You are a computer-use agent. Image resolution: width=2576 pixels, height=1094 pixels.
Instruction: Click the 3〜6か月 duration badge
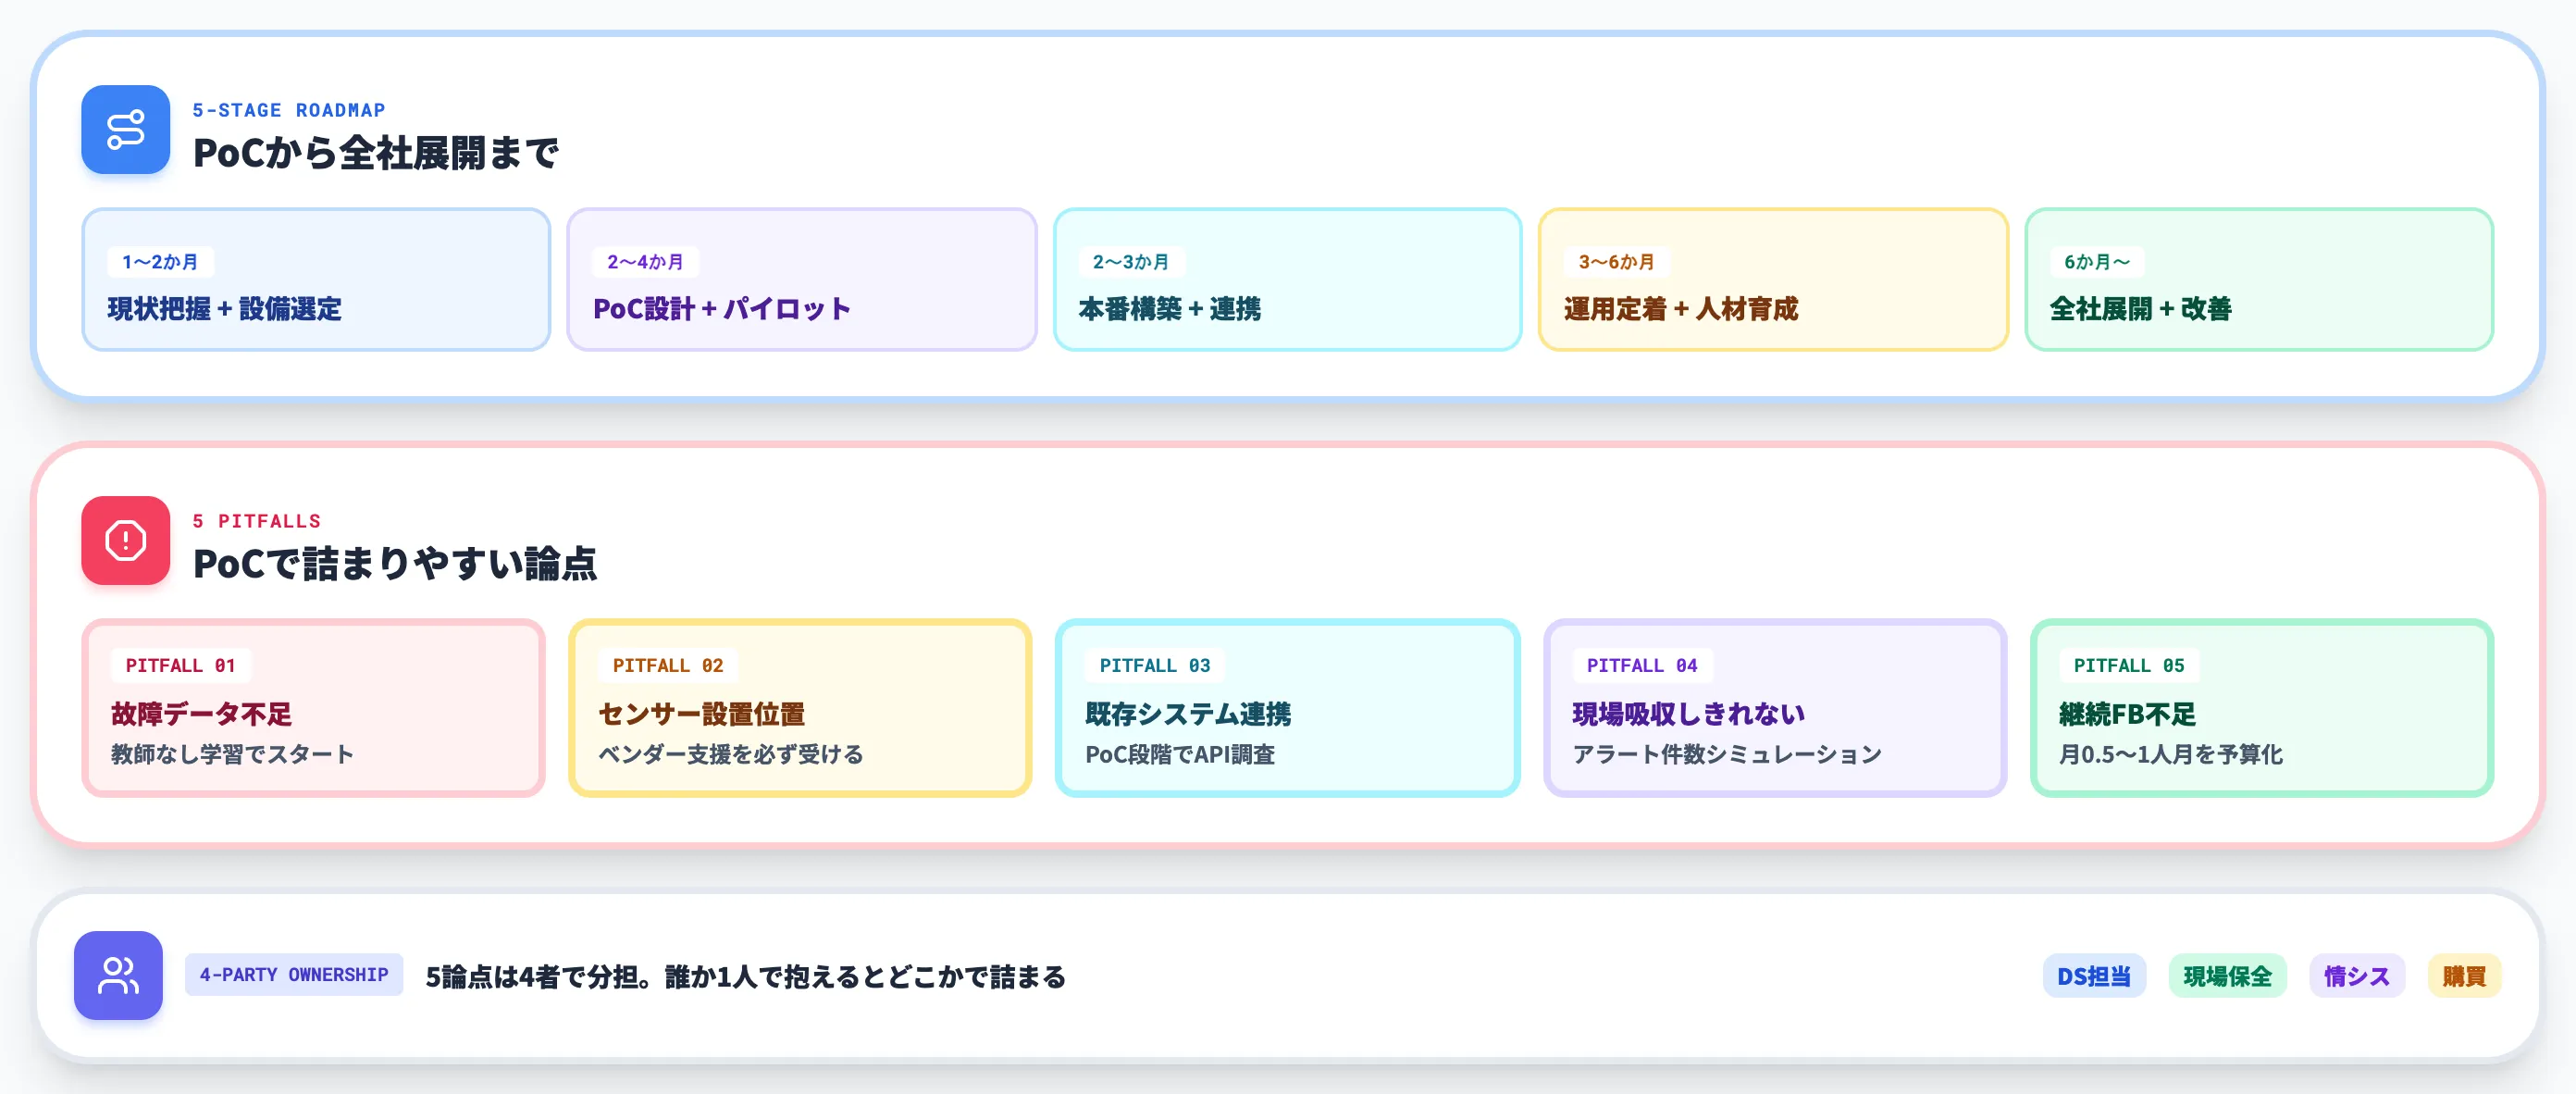[x=1616, y=262]
